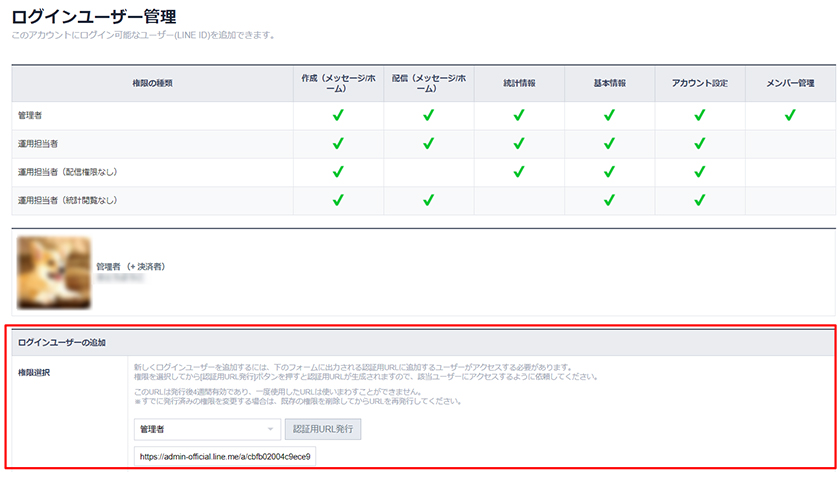Click the 管理者 checkmark under 統計情報

coord(519,116)
